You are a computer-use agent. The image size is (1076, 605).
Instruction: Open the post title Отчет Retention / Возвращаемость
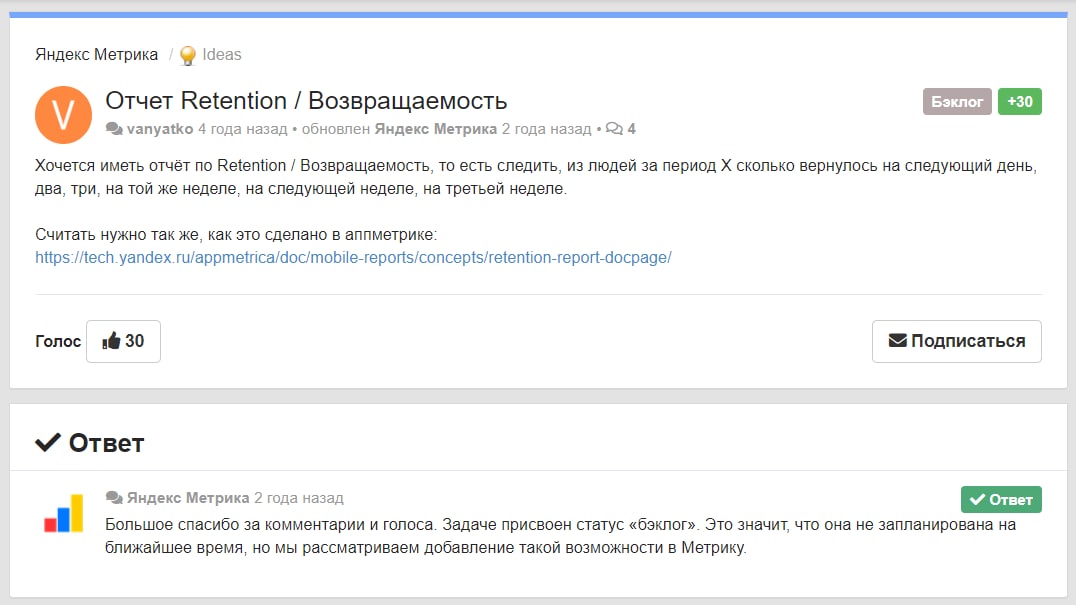(306, 101)
